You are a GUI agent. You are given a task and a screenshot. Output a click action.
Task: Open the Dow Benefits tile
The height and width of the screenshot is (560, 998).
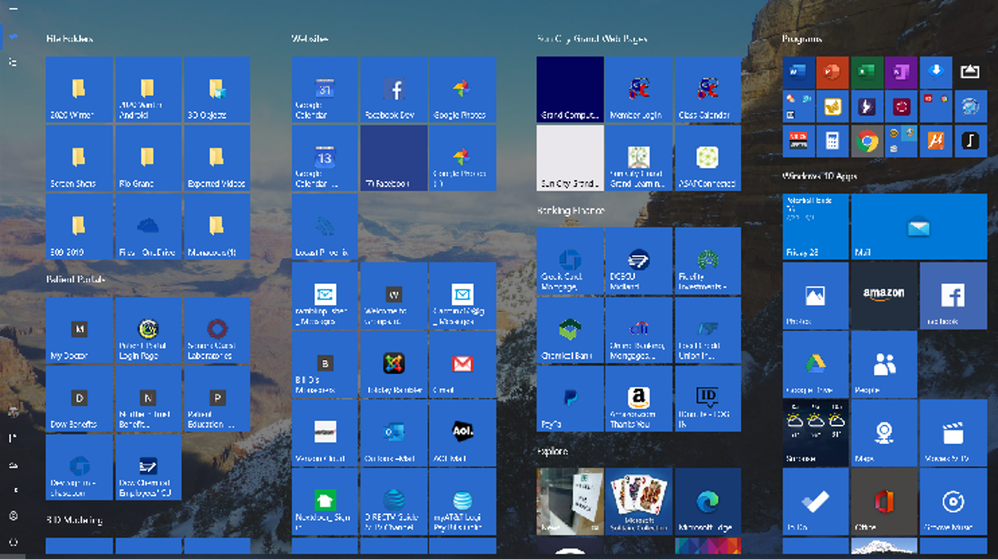click(x=79, y=398)
